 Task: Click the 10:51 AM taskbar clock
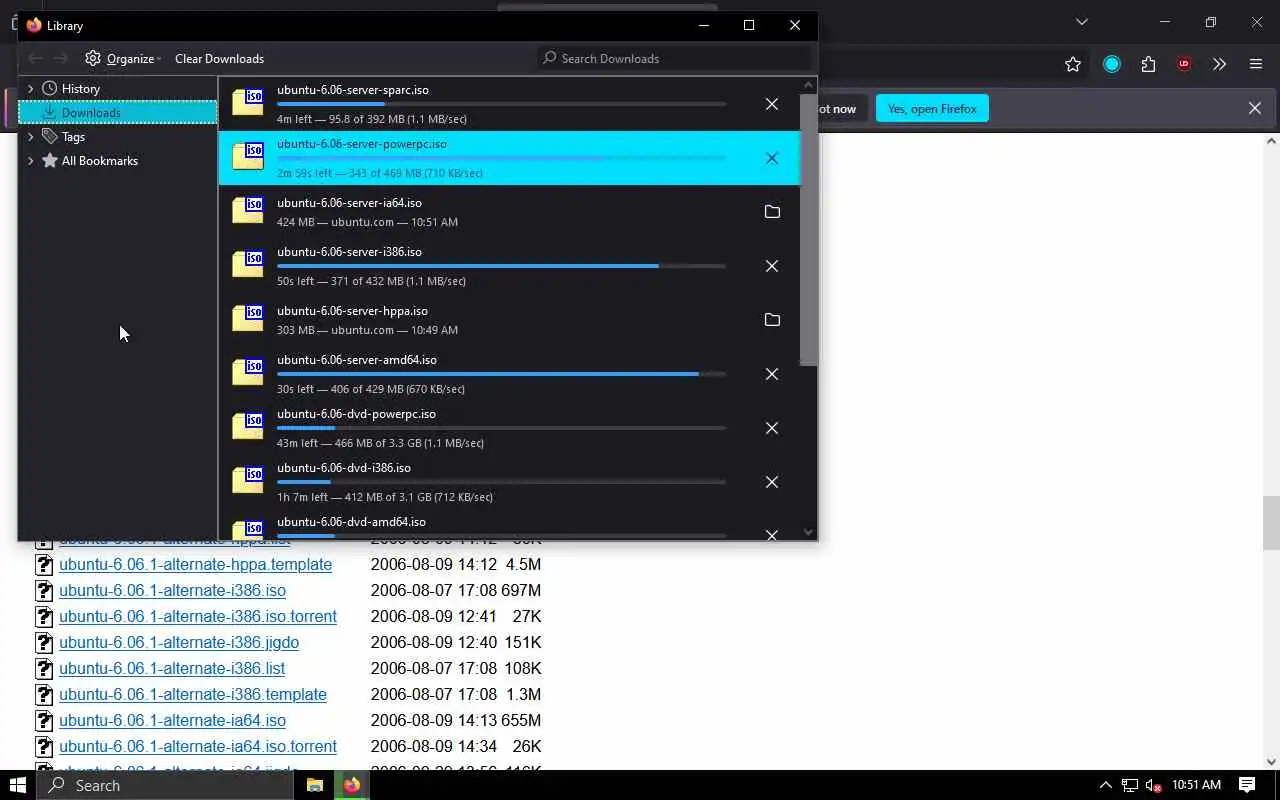click(1196, 785)
